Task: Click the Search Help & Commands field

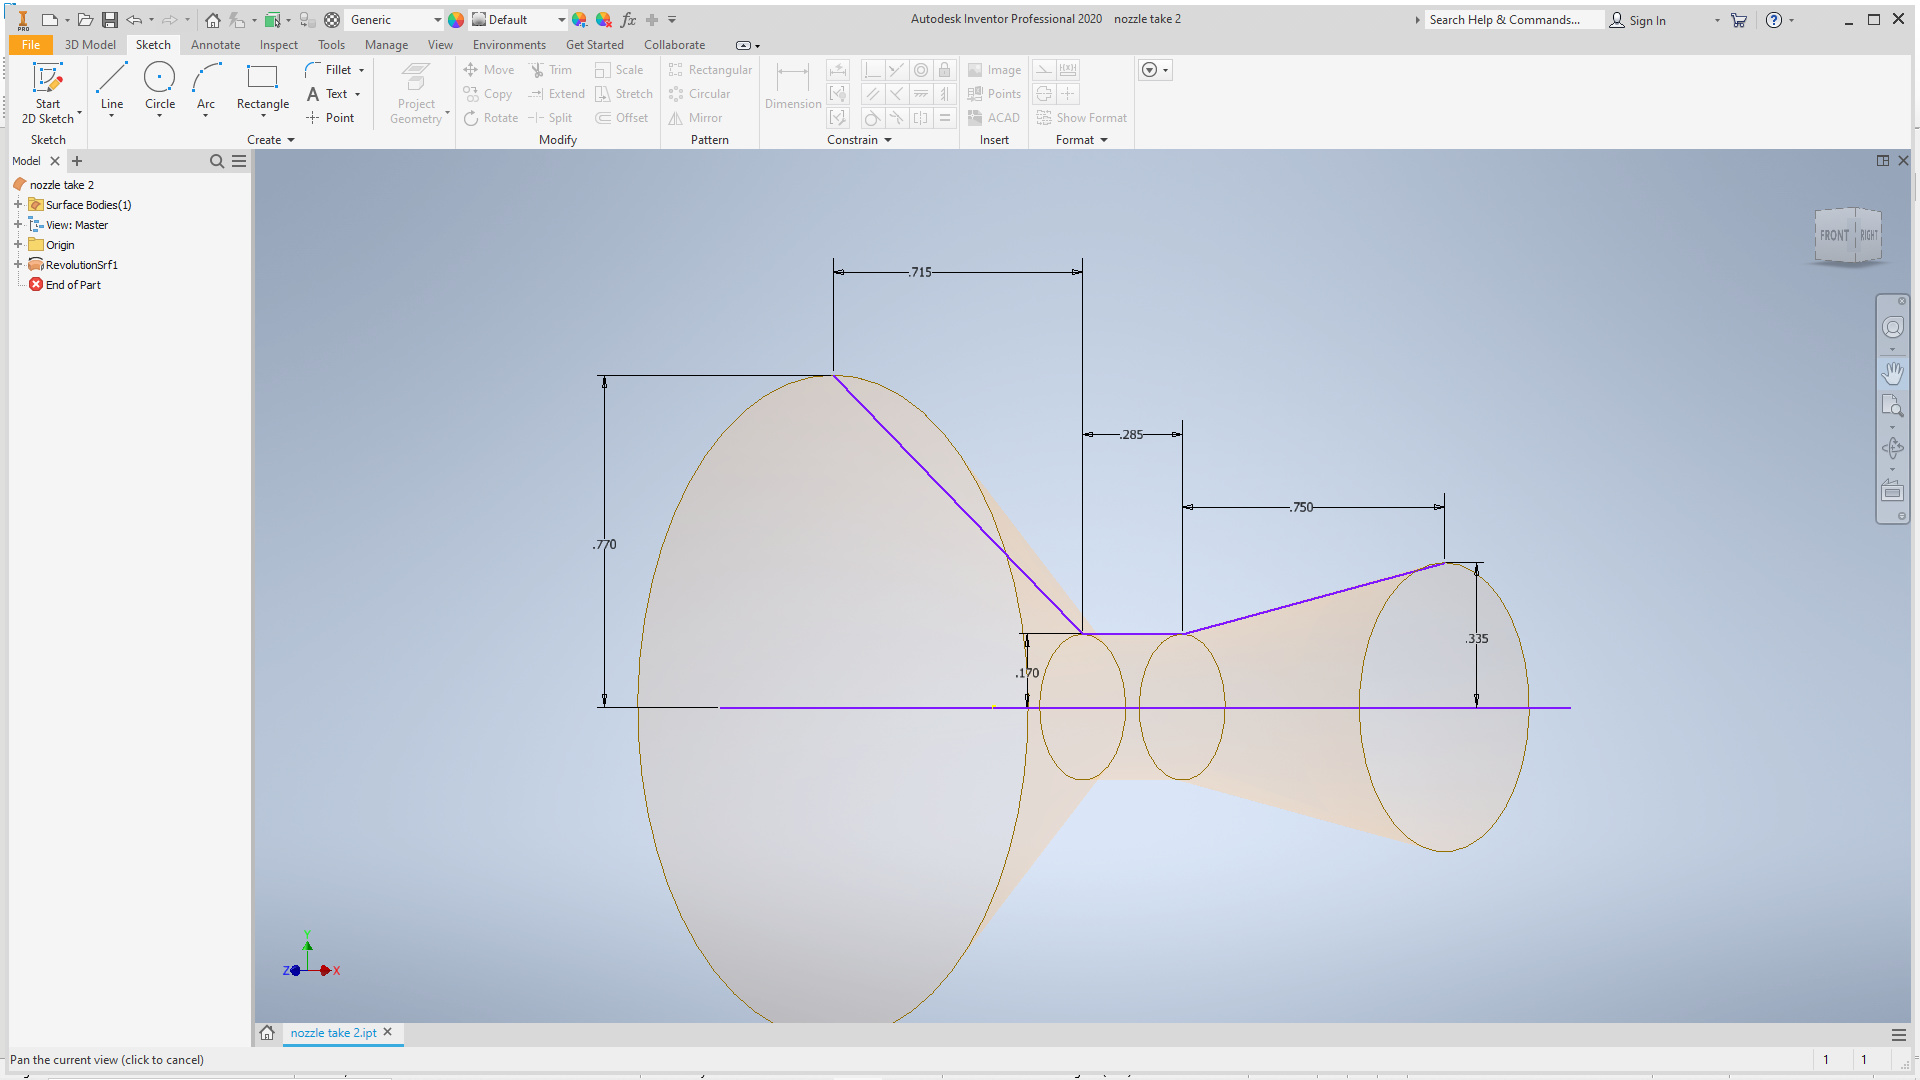Action: [1510, 20]
